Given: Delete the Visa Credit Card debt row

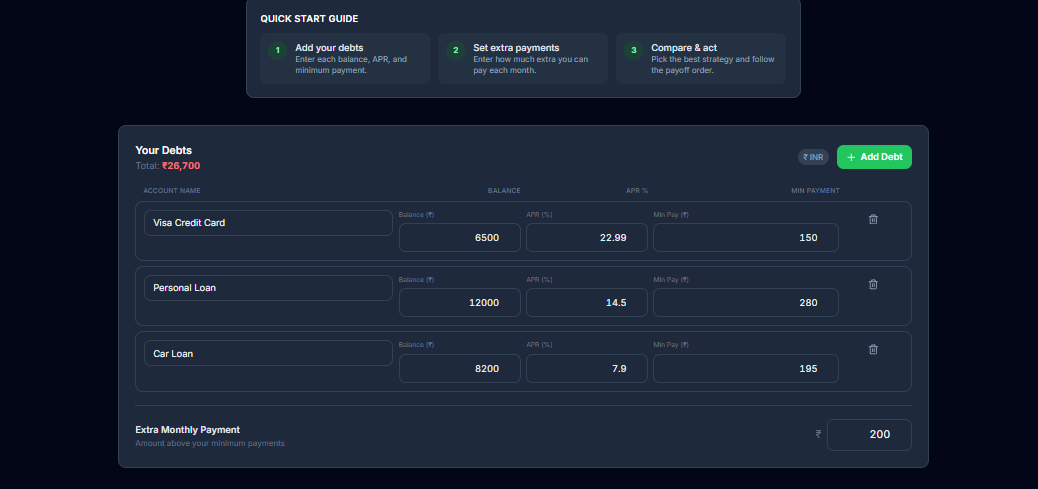Looking at the screenshot, I should tap(873, 219).
